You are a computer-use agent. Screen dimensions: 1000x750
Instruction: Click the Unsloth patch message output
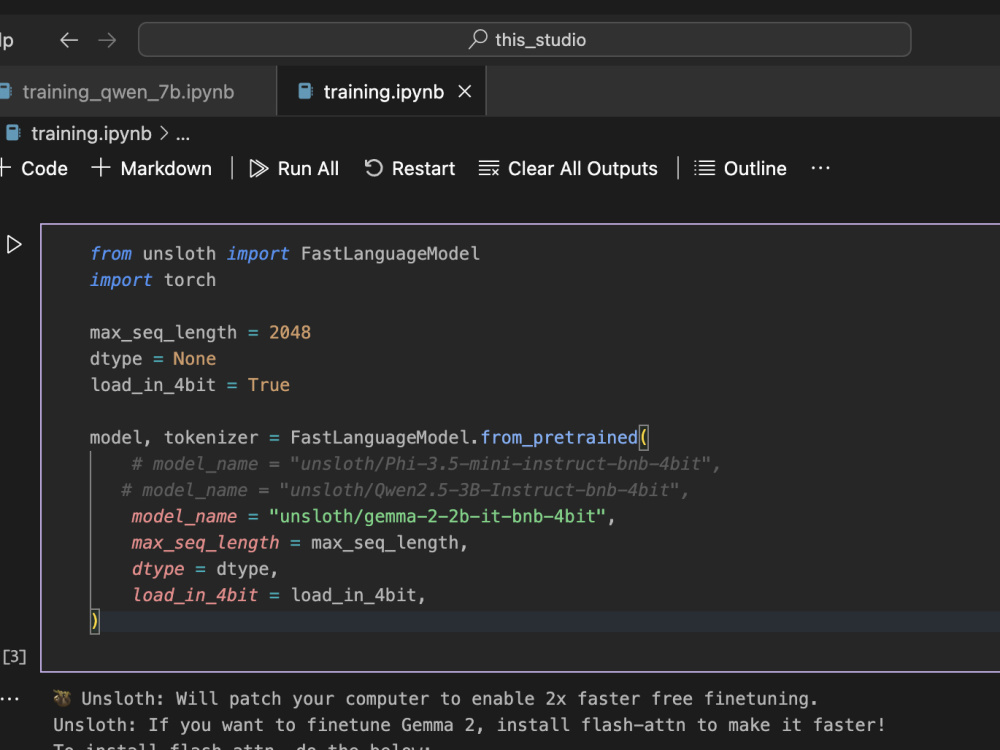point(435,699)
